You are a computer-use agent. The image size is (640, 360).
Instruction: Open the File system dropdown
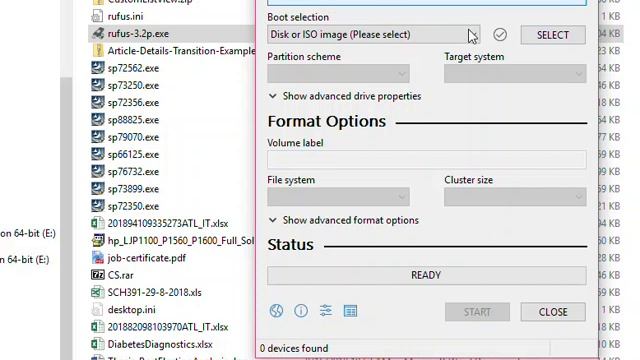(338, 197)
